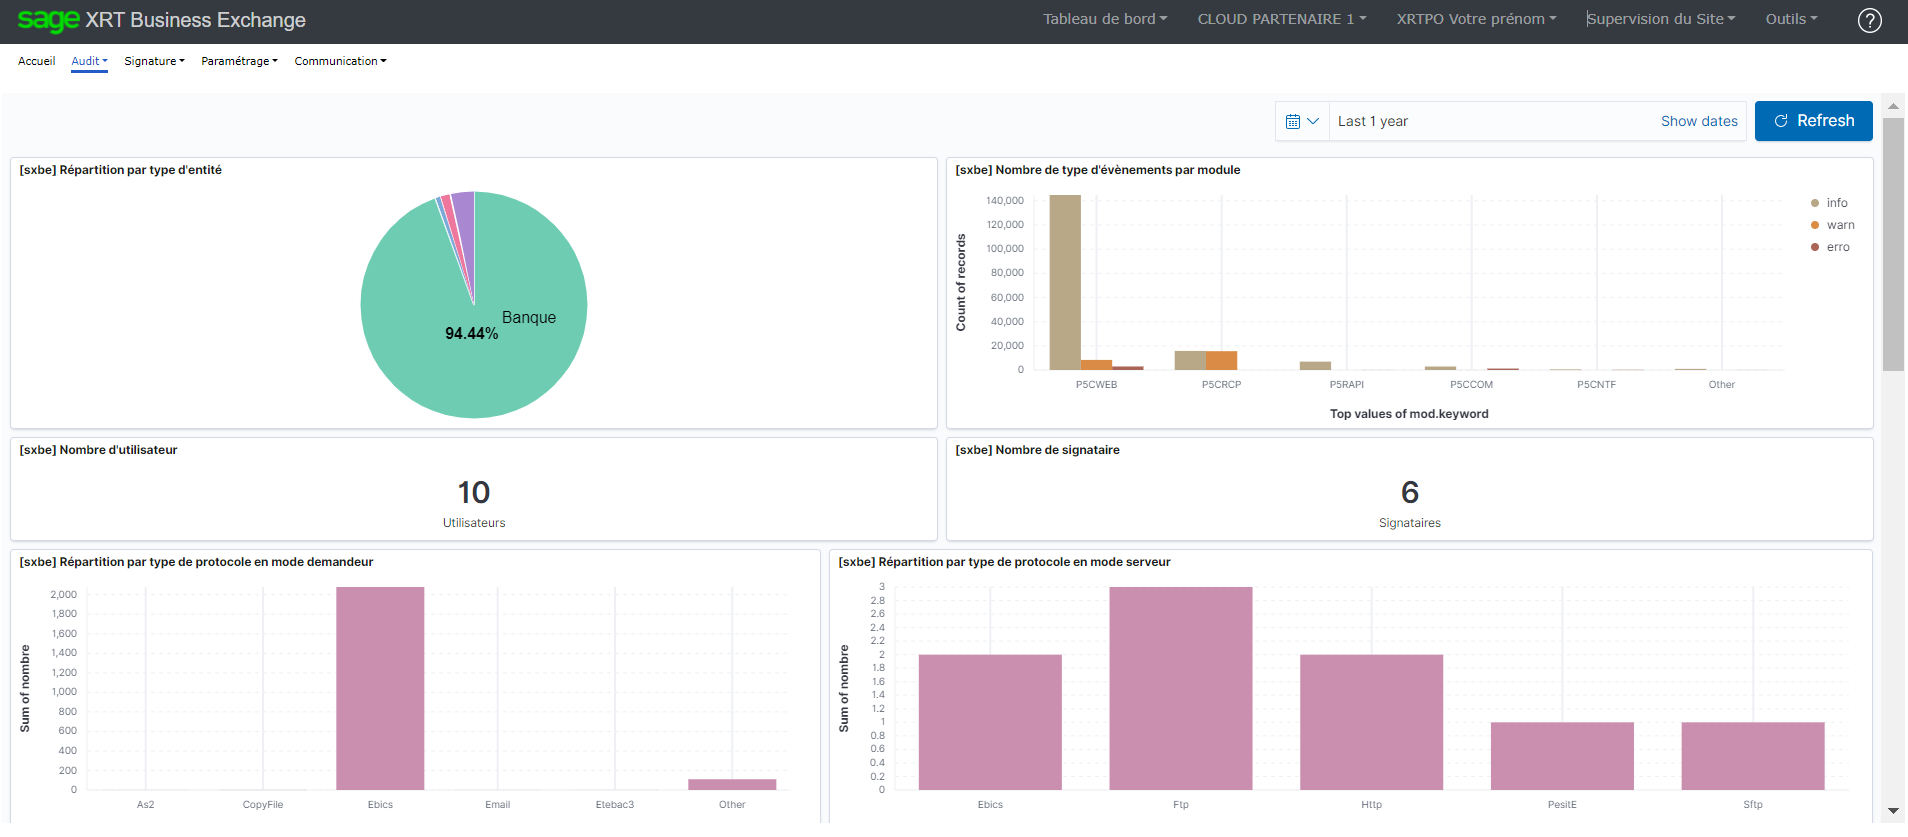Expand the Supervision du Site menu
The height and width of the screenshot is (837, 1908).
point(1661,19)
